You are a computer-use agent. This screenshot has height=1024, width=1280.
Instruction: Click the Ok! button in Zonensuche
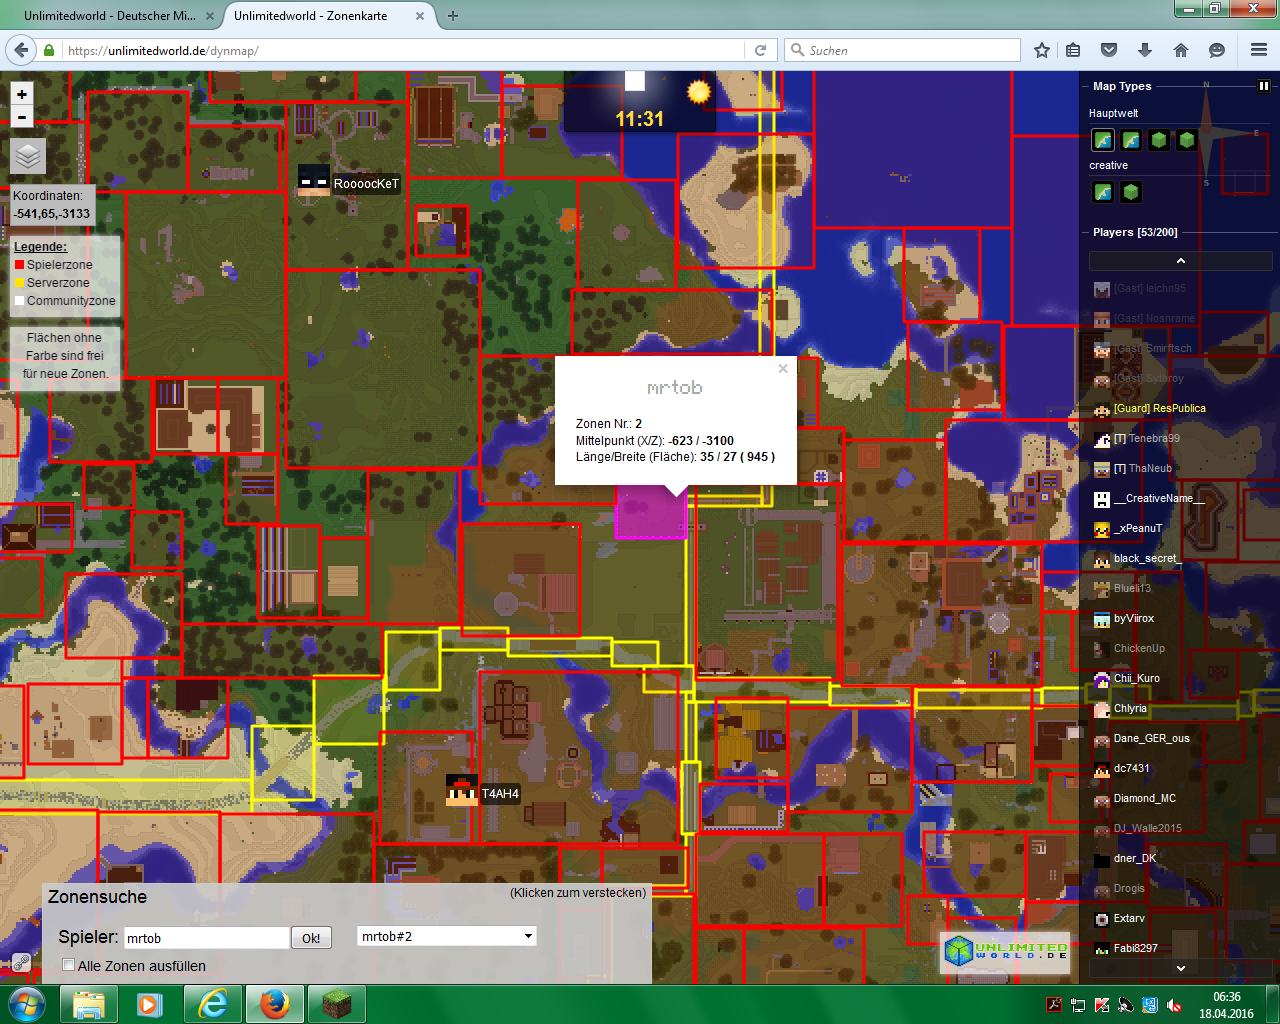pyautogui.click(x=311, y=938)
